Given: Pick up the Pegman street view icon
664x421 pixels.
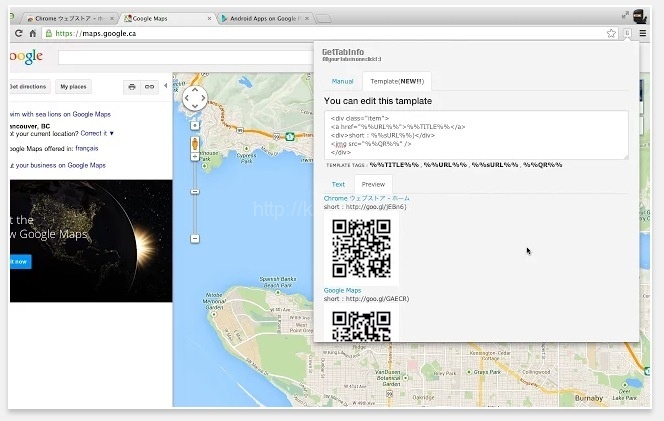Looking at the screenshot, I should point(195,144).
